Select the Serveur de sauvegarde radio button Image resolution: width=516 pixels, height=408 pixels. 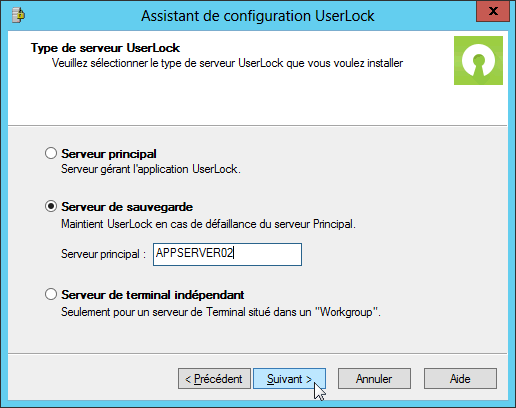[x=51, y=206]
